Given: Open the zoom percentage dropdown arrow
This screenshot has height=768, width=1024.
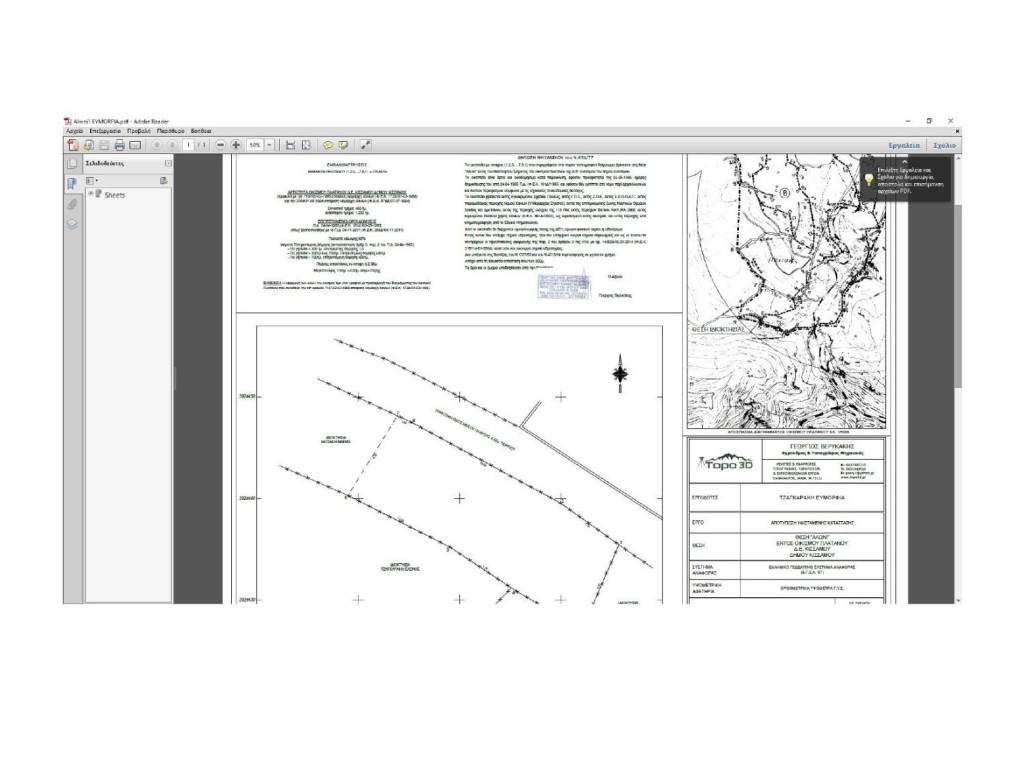Looking at the screenshot, I should 269,145.
